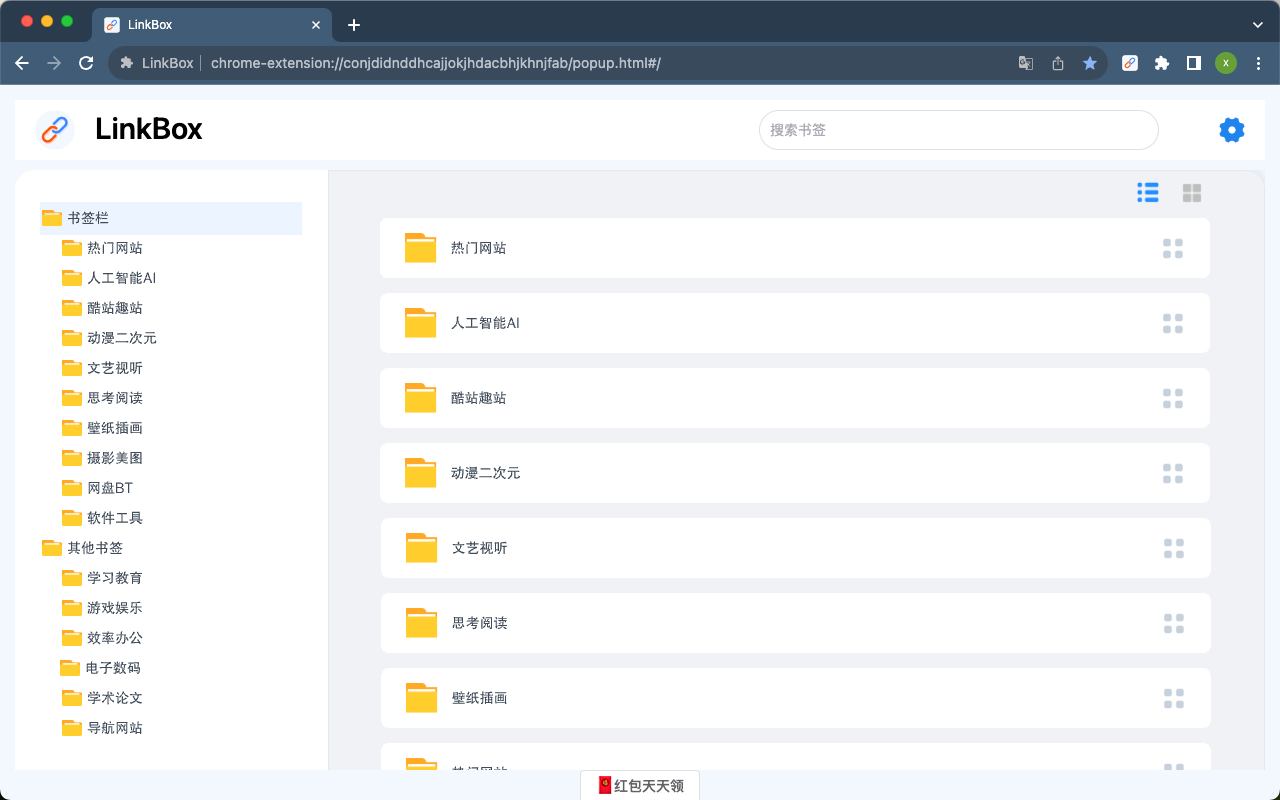Screen dimensions: 1280x800
Task: Open the 壁纸插画 card title
Action: point(479,698)
